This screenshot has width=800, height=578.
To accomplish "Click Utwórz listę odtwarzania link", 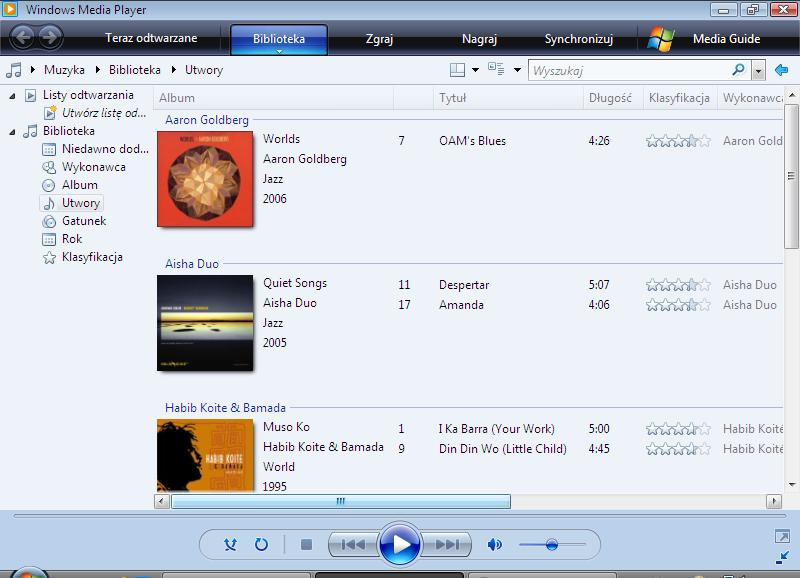I will click(104, 113).
